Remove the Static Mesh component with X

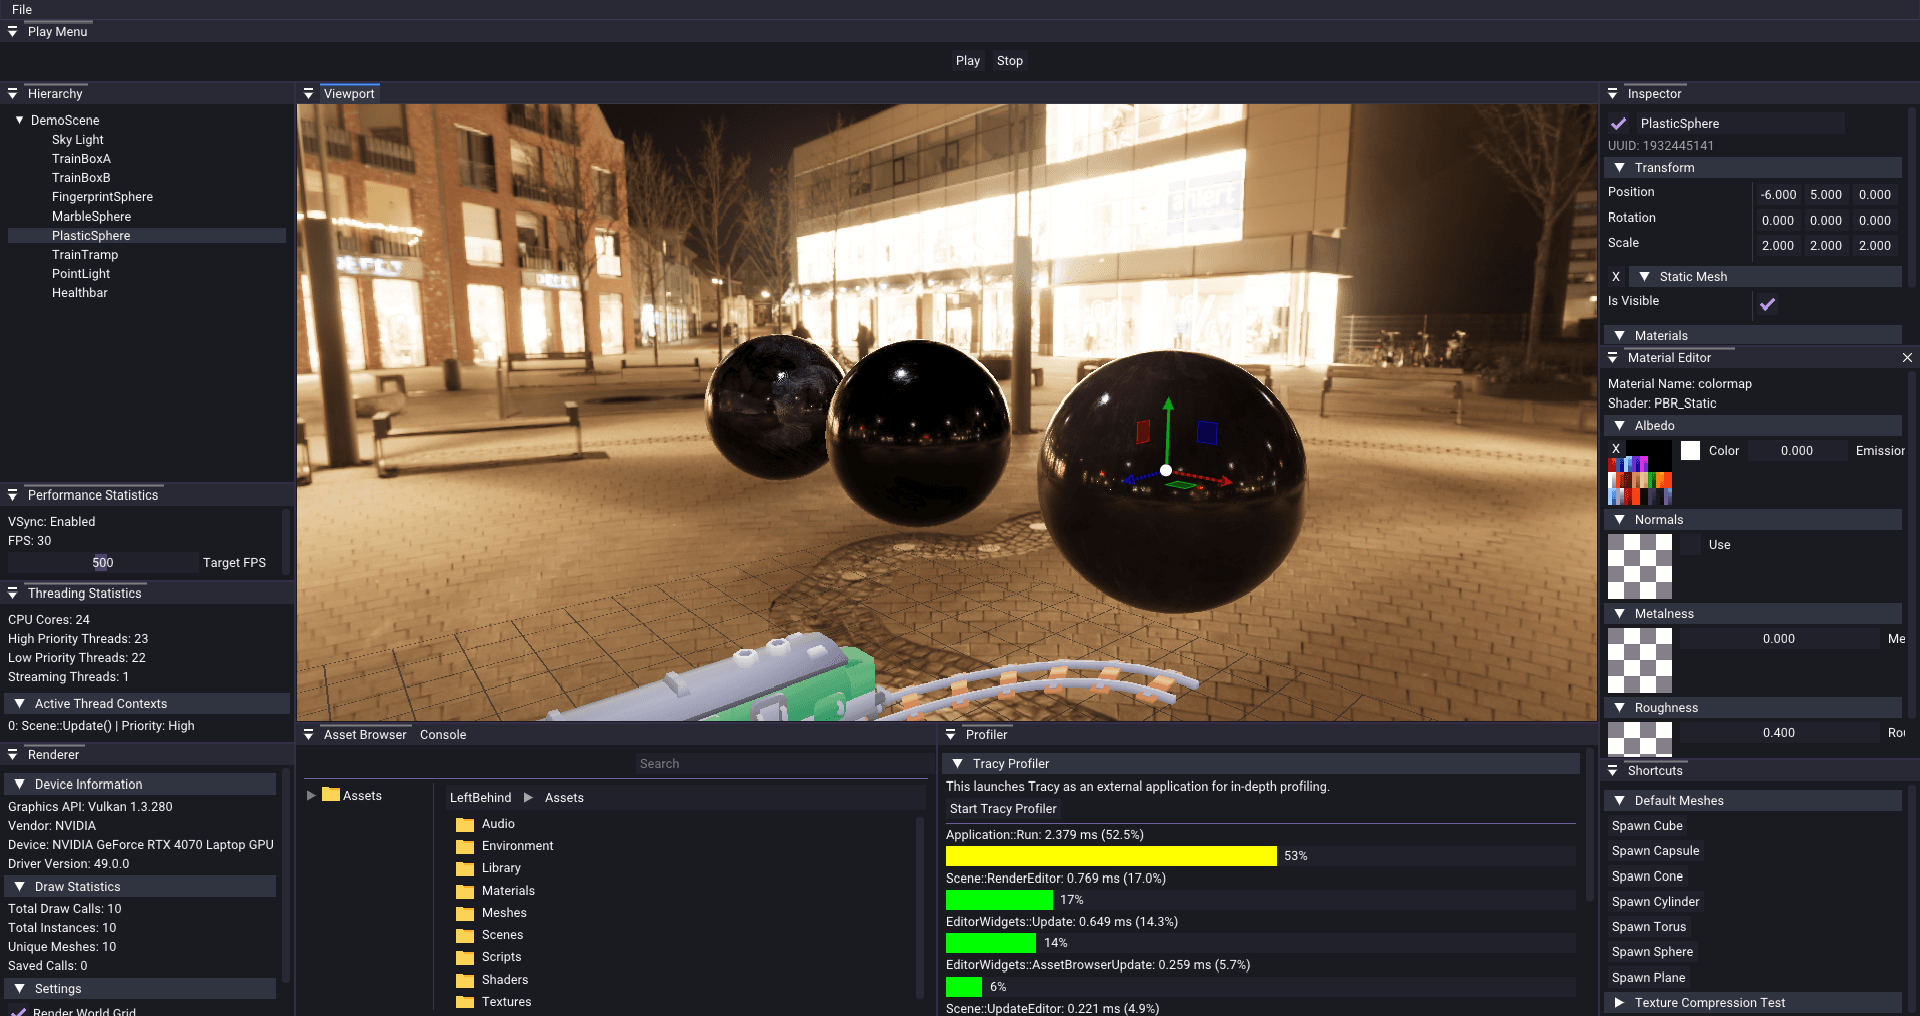click(x=1616, y=277)
